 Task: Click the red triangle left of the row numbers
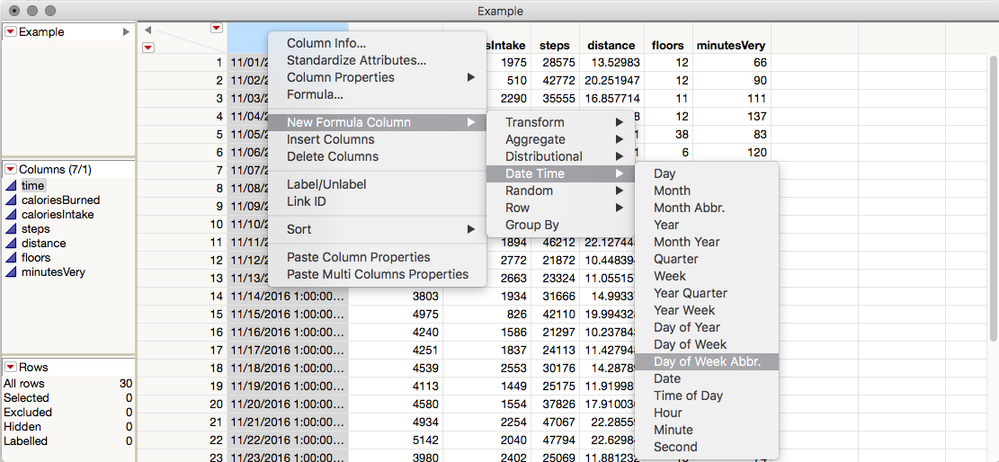click(148, 47)
